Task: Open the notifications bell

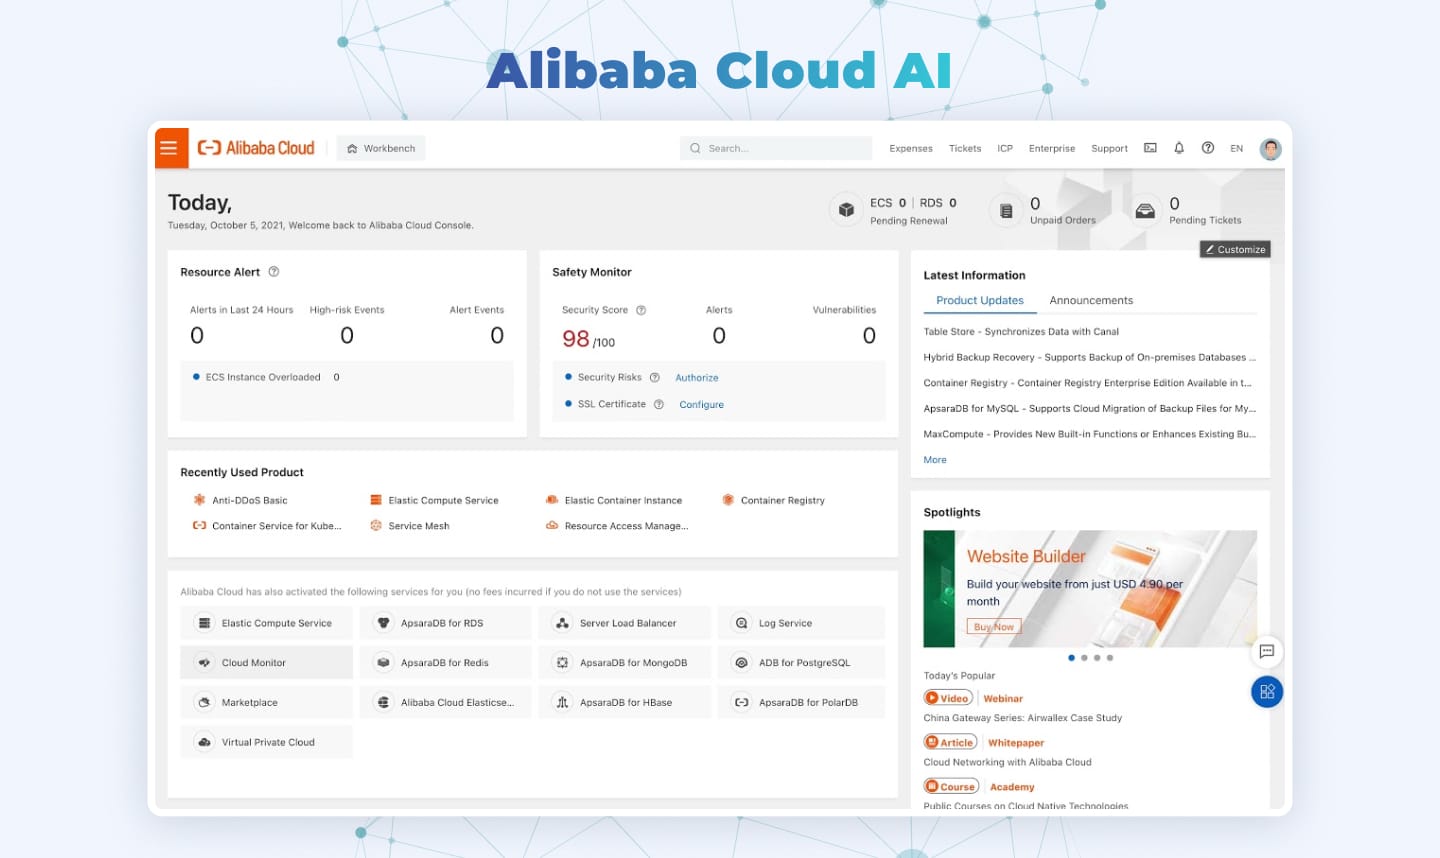Action: (1179, 148)
